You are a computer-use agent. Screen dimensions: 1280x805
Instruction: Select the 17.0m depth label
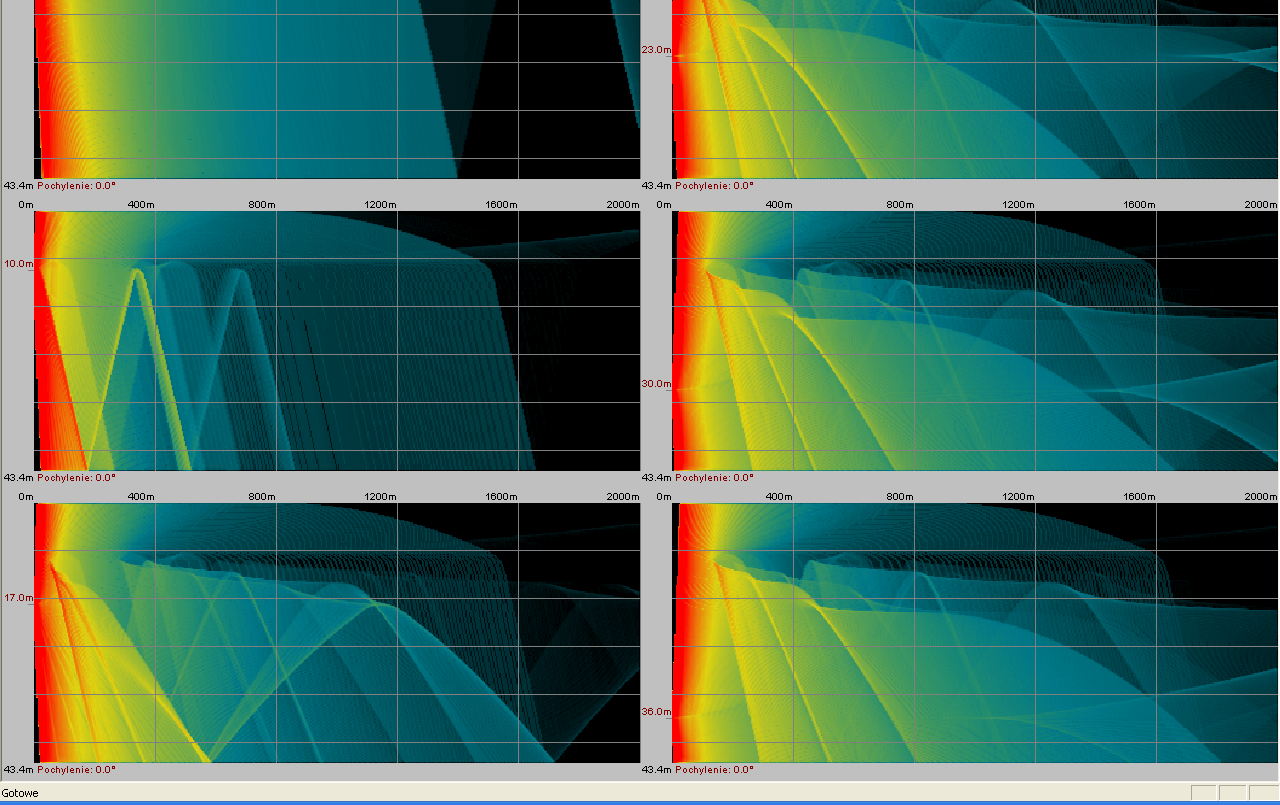18,598
